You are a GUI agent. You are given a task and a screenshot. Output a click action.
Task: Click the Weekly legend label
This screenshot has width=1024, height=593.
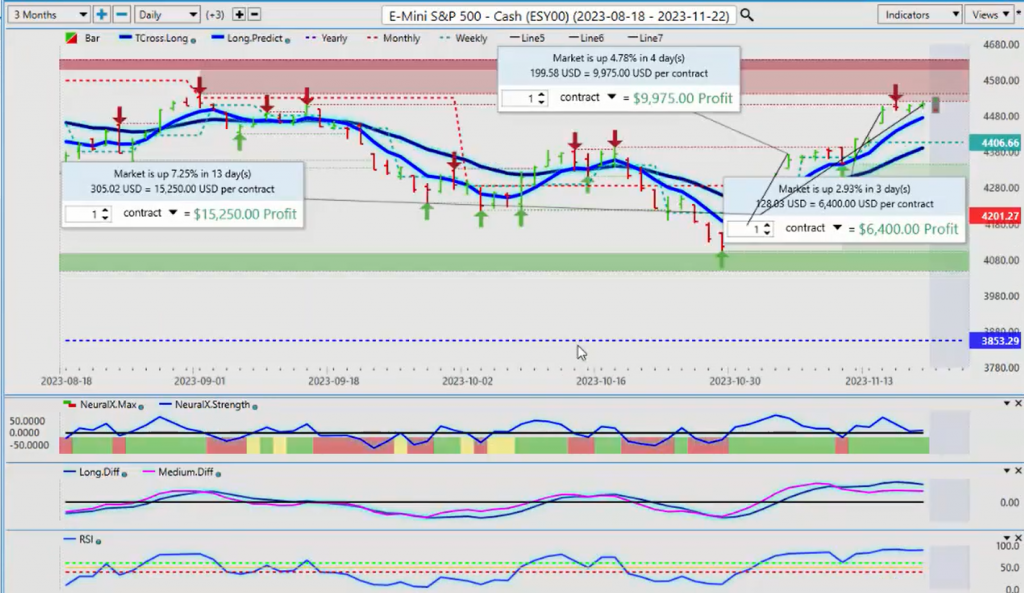(x=471, y=38)
